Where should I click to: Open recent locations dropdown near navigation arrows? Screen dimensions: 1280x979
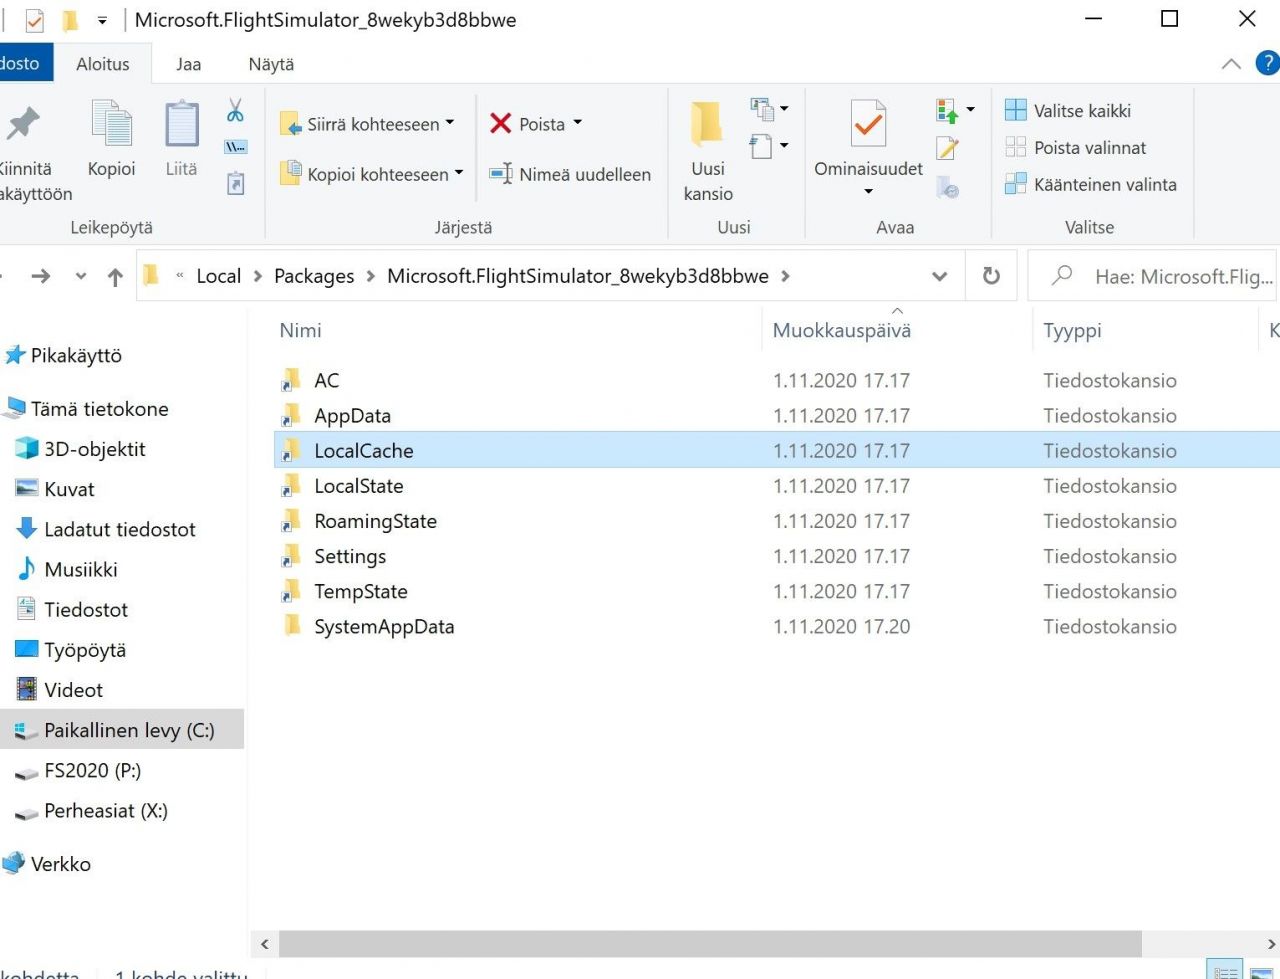pyautogui.click(x=81, y=277)
